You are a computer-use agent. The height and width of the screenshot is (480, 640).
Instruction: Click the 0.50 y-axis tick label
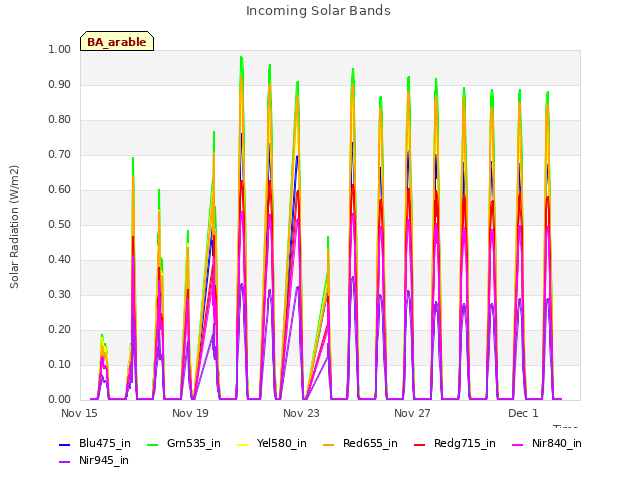(x=60, y=224)
